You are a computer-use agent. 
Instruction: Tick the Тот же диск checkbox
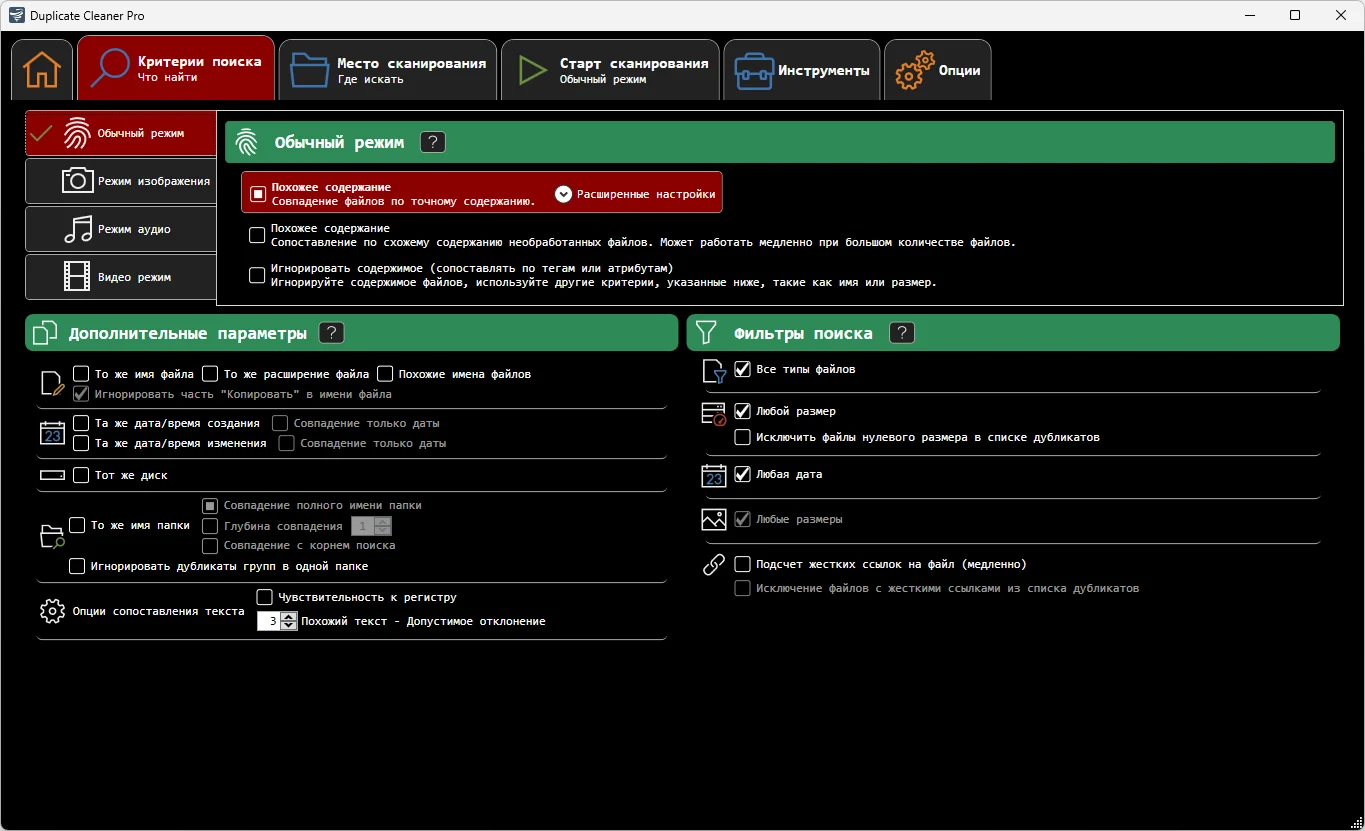[x=82, y=475]
